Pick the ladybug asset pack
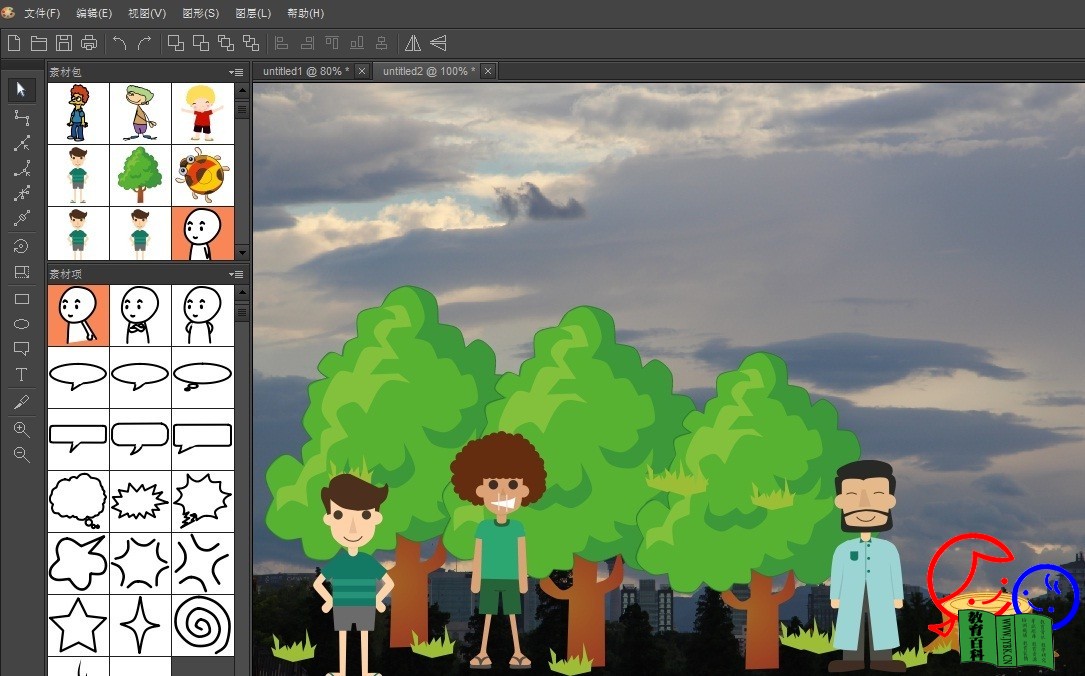The width and height of the screenshot is (1085, 676). [x=203, y=175]
